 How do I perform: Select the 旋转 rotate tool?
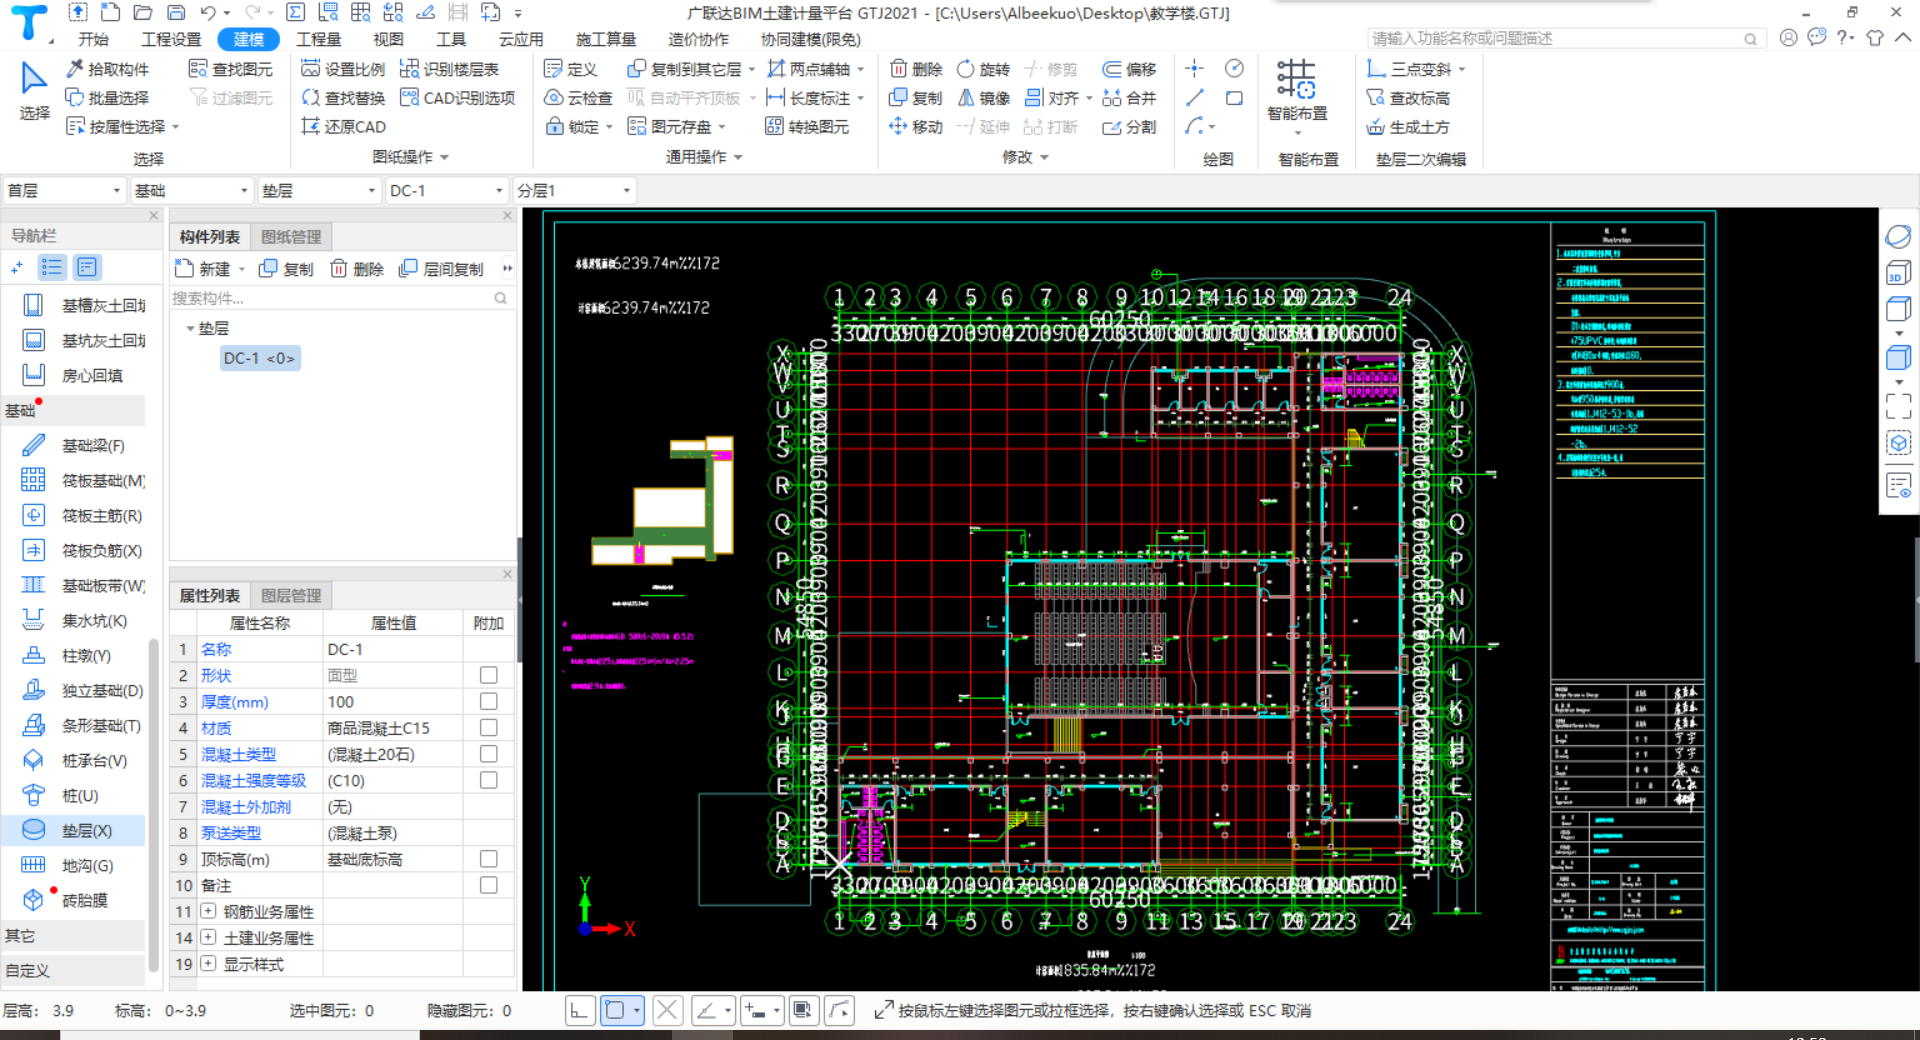(983, 69)
